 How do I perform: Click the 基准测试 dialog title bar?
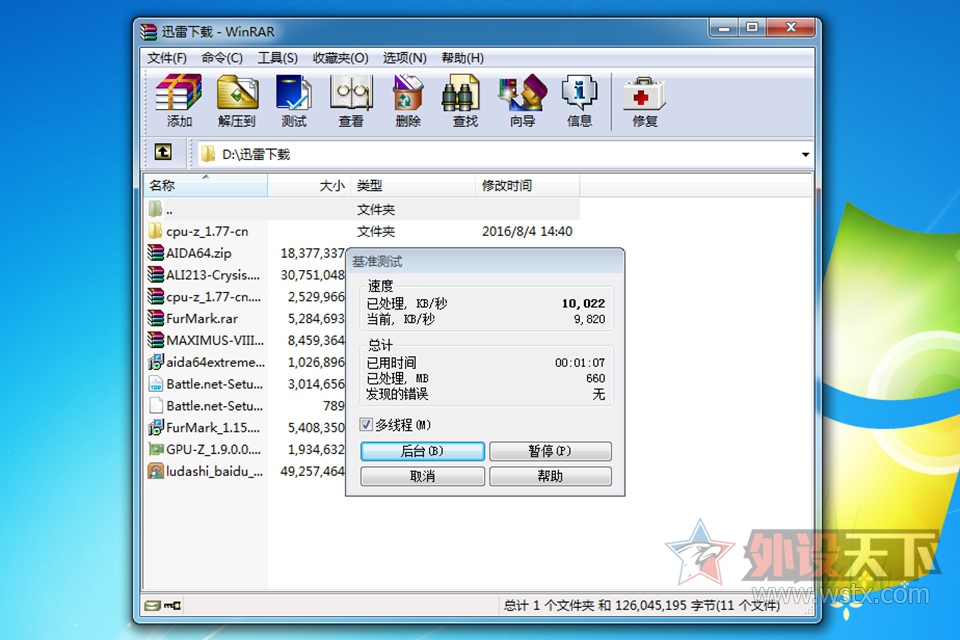(x=485, y=262)
